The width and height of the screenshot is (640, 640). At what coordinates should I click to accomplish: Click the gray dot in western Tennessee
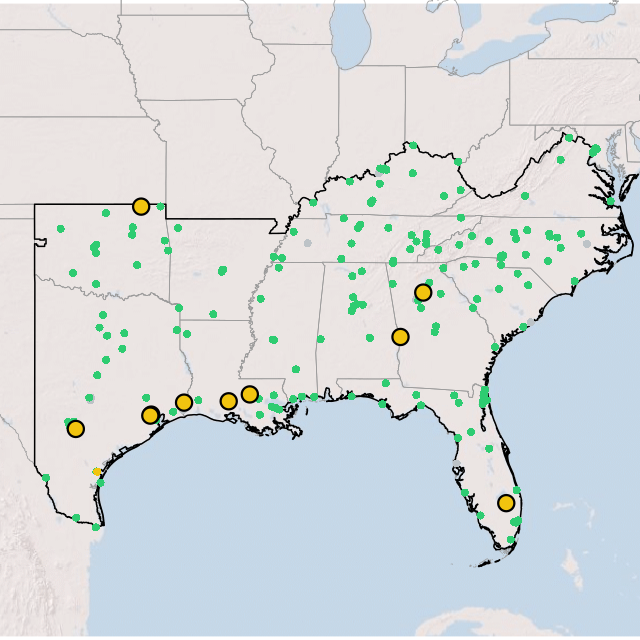tap(308, 243)
